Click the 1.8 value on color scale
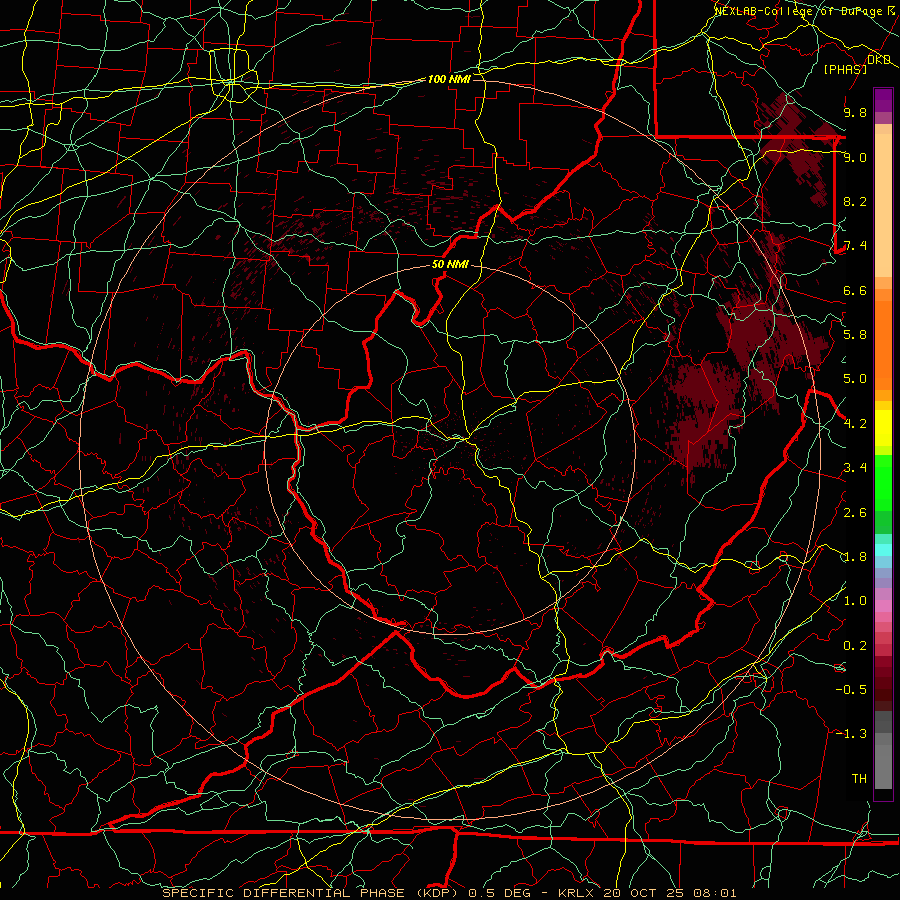The image size is (900, 900). click(855, 557)
